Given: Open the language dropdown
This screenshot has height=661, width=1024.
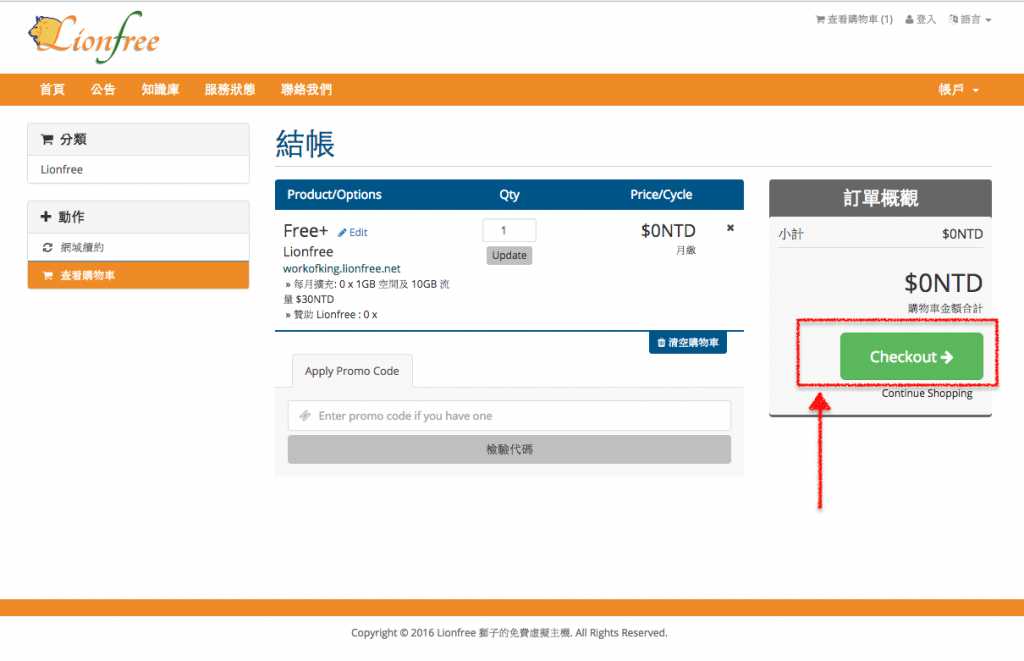Looking at the screenshot, I should pos(970,20).
